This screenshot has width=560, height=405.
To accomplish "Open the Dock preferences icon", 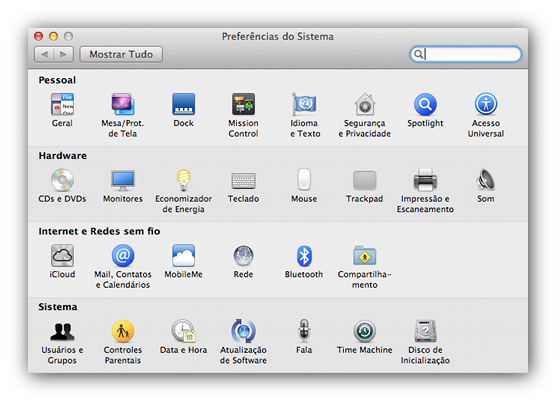I will point(183,104).
